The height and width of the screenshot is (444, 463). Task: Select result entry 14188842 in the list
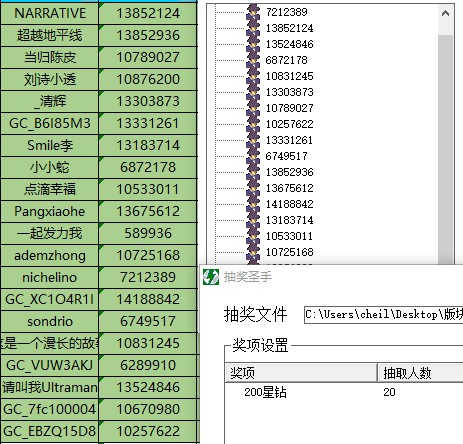click(289, 204)
